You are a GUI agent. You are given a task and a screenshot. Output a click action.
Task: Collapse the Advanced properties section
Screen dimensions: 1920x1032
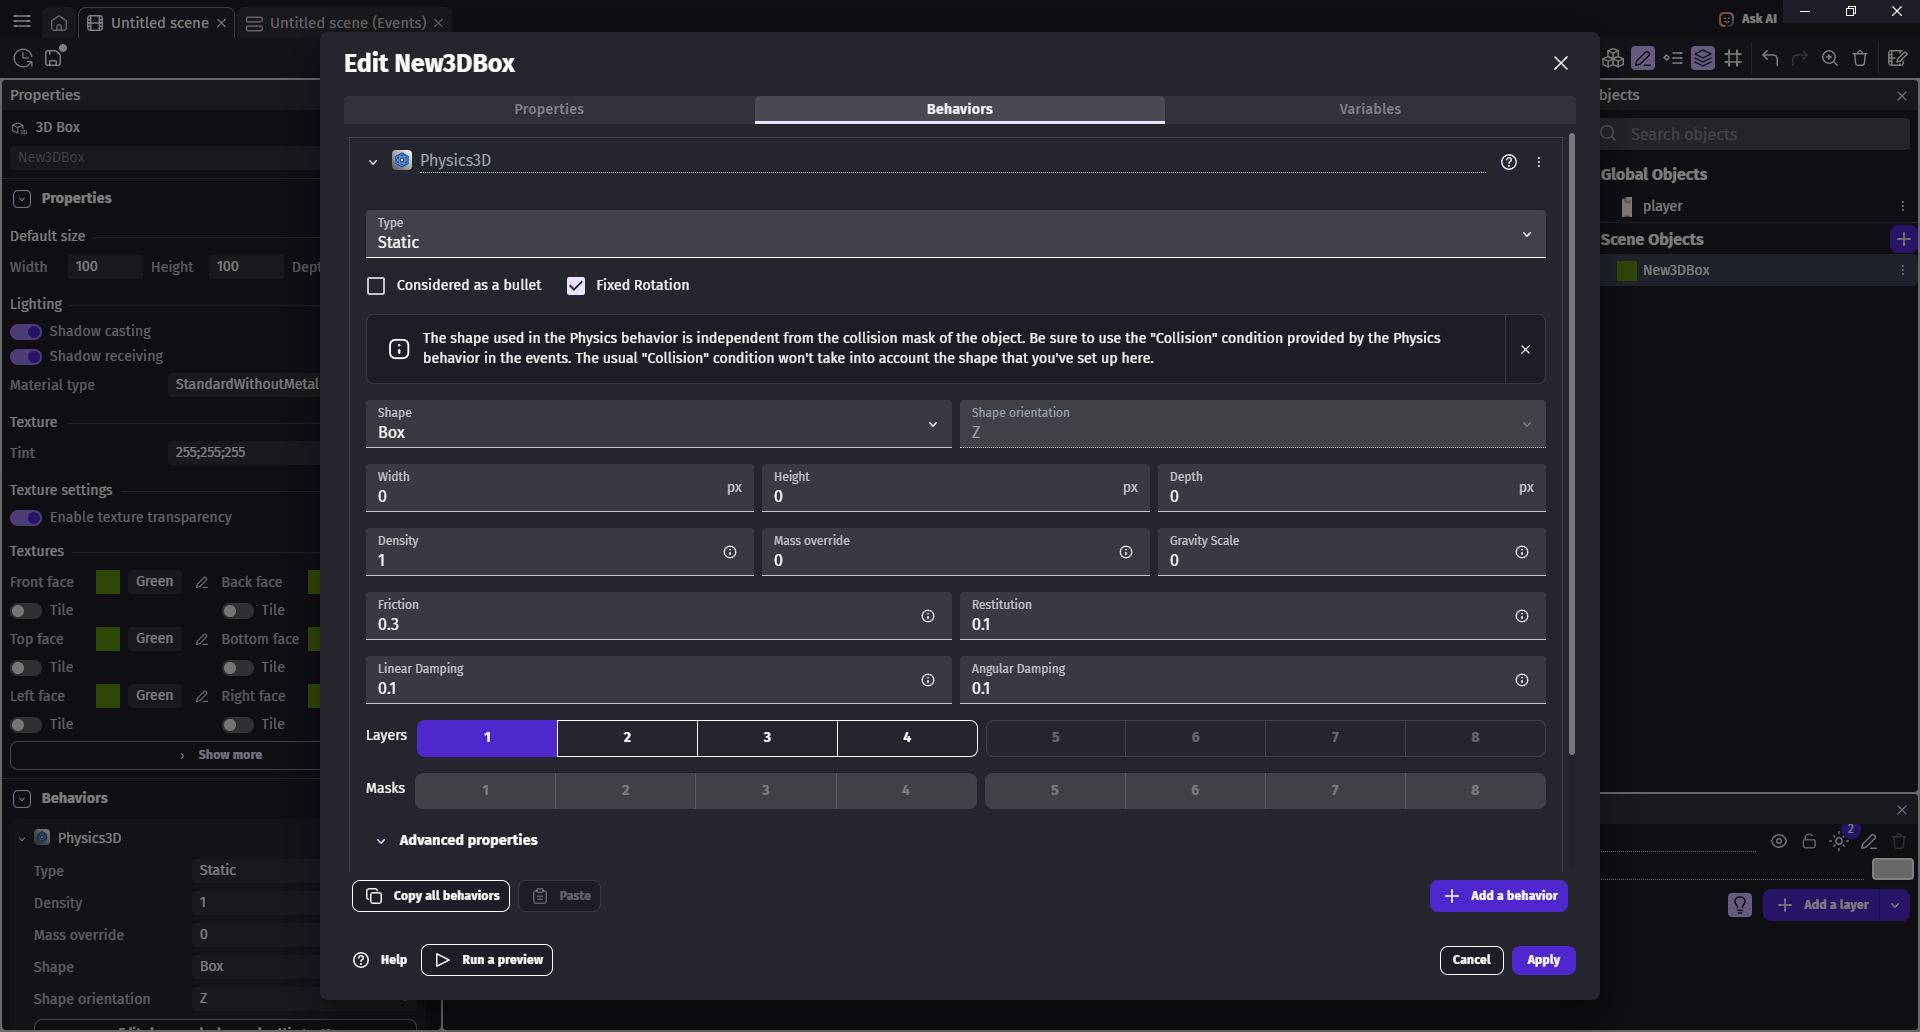(381, 841)
